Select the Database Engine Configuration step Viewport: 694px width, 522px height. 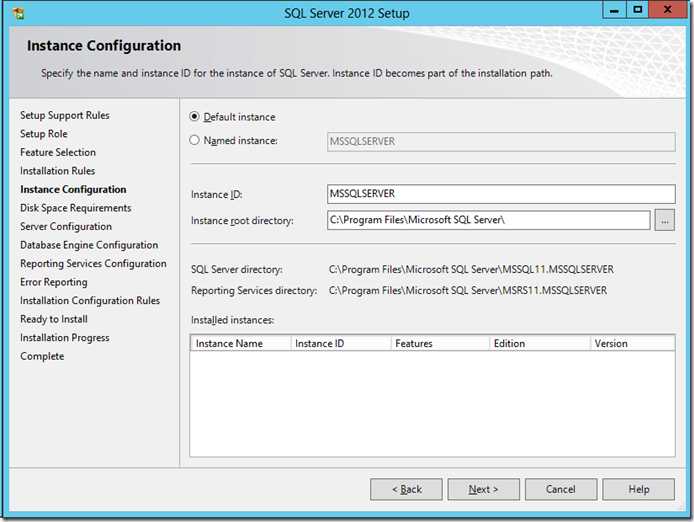click(x=89, y=245)
